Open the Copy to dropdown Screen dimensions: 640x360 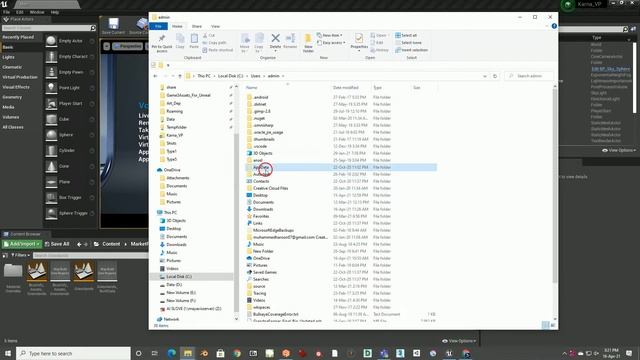coord(259,42)
